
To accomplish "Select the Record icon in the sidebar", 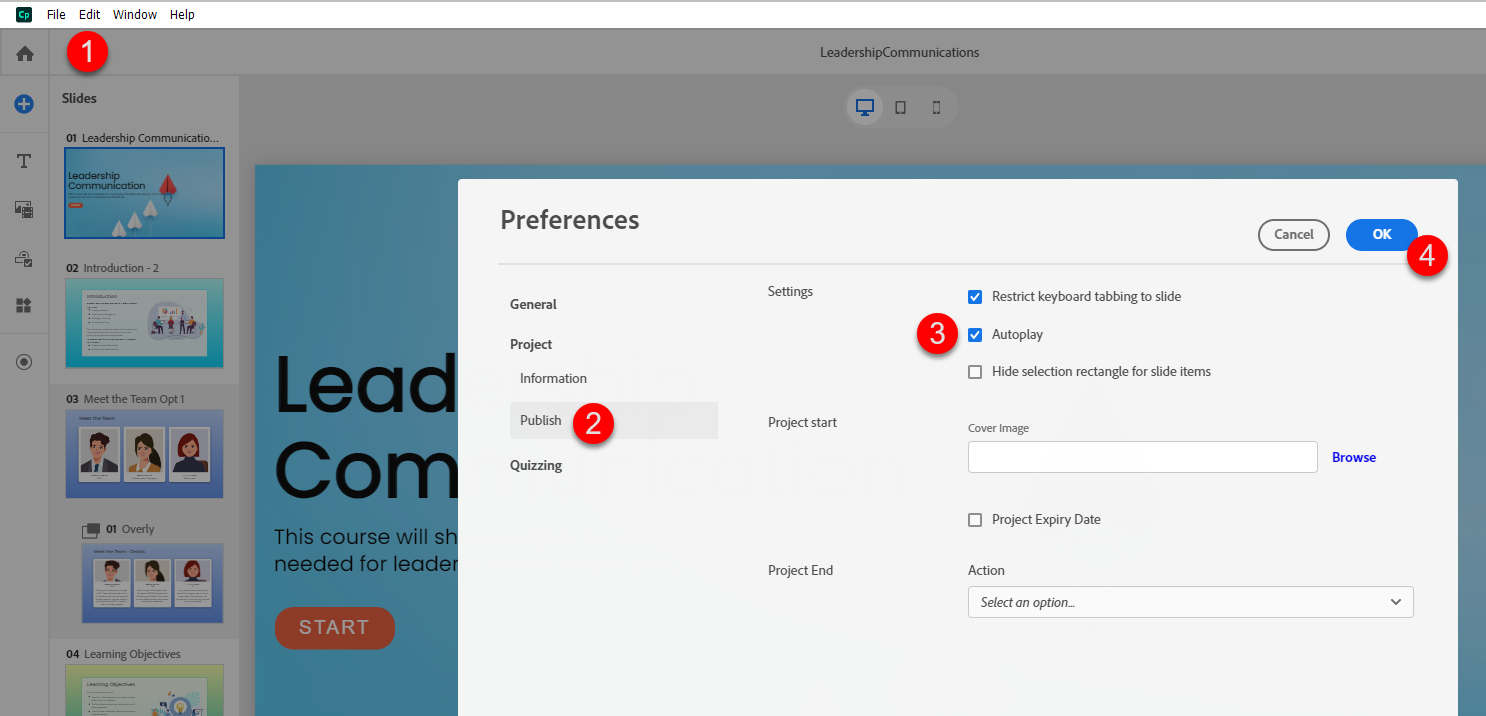I will (x=24, y=361).
